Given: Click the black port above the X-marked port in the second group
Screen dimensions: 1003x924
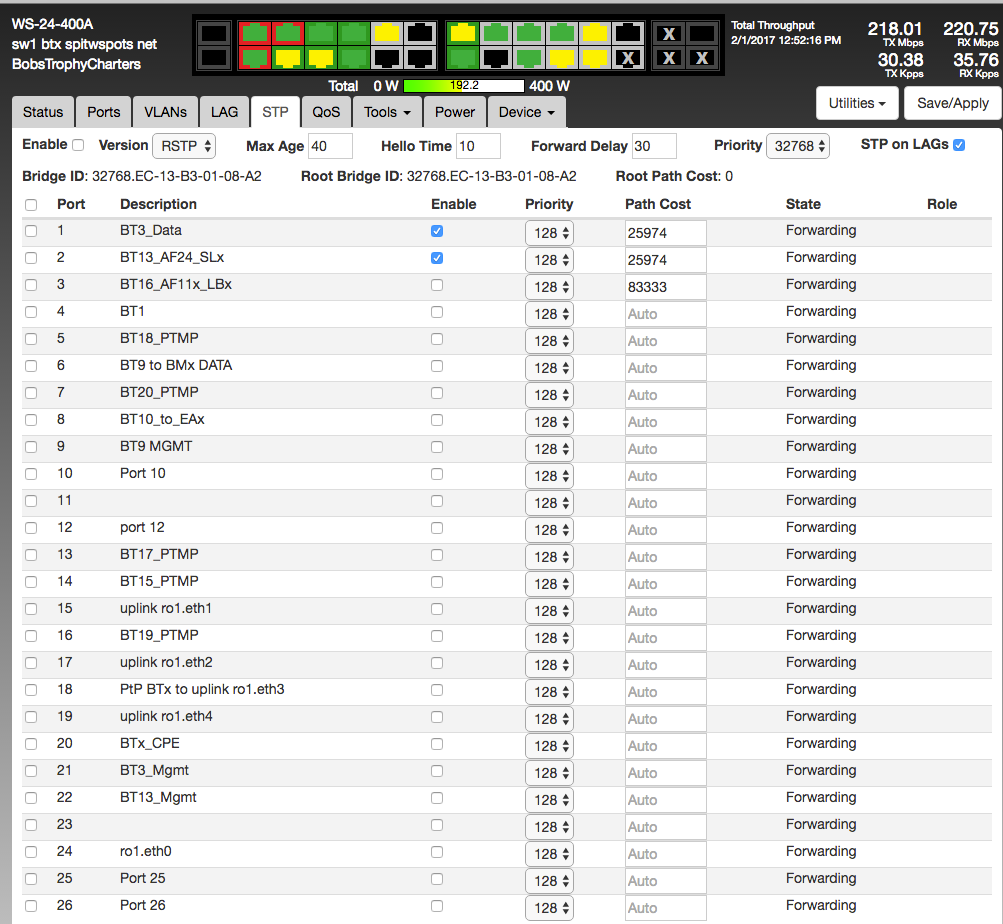Looking at the screenshot, I should coord(627,34).
